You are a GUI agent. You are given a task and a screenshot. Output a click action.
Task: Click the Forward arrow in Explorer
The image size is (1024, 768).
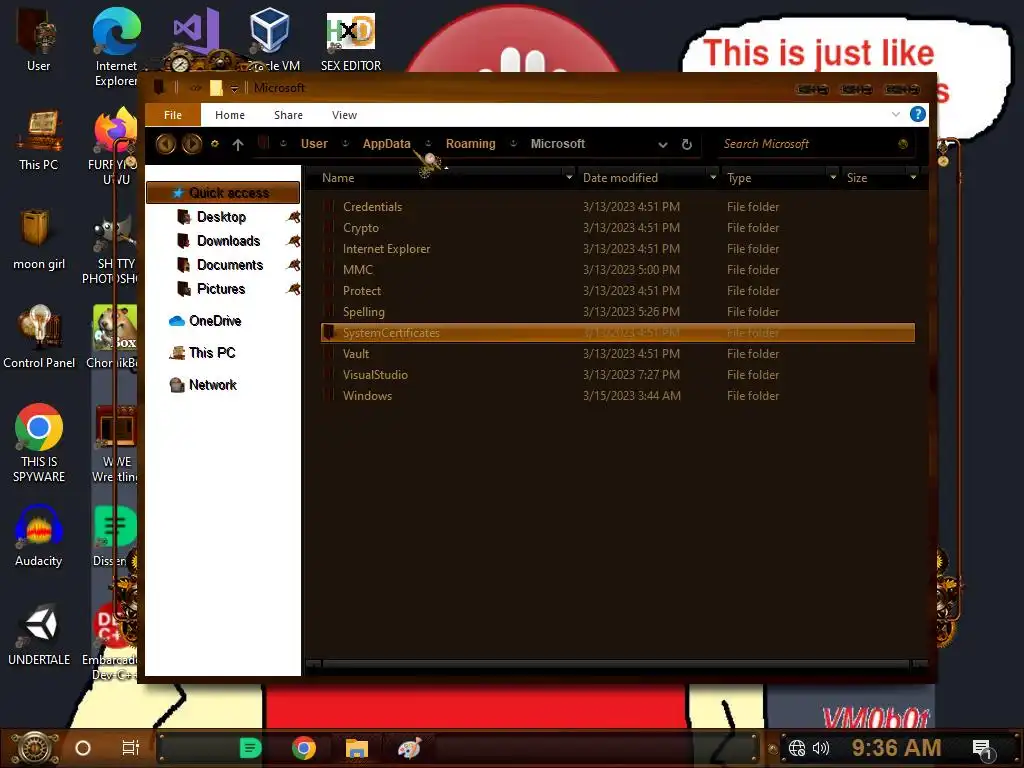[x=191, y=144]
